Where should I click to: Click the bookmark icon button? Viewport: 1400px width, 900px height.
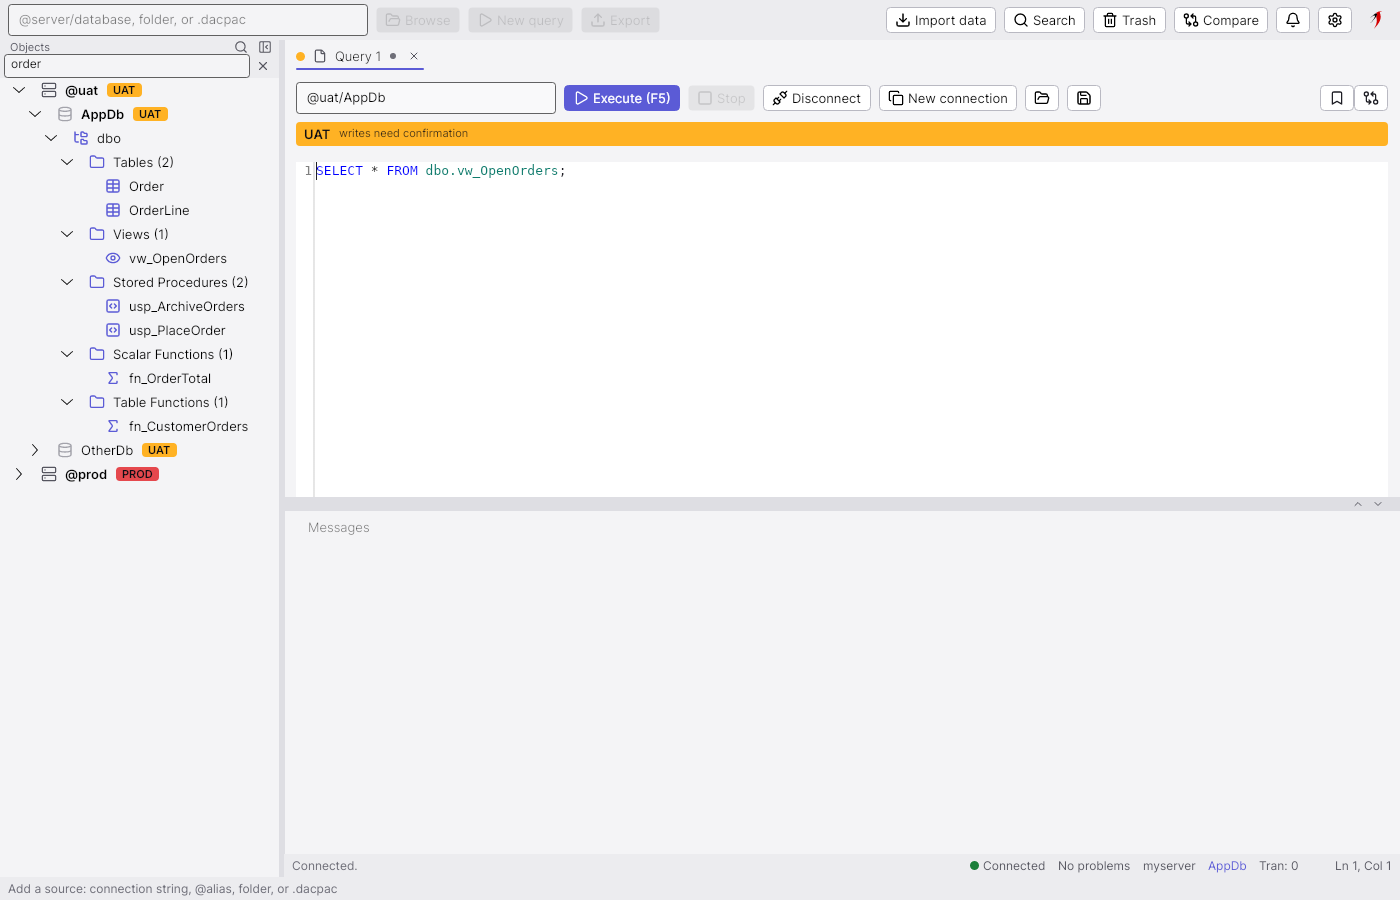click(1337, 98)
